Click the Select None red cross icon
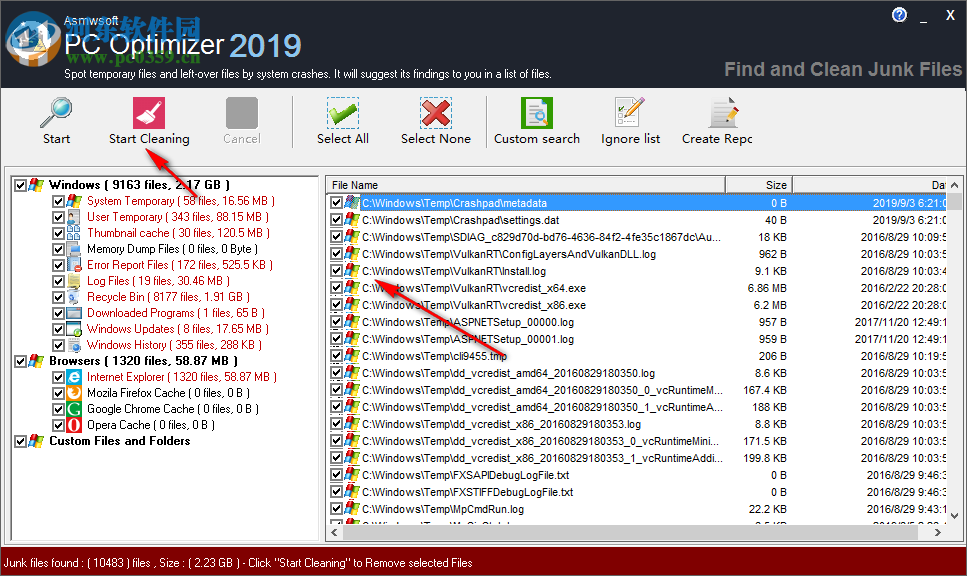The image size is (967, 576). point(435,113)
